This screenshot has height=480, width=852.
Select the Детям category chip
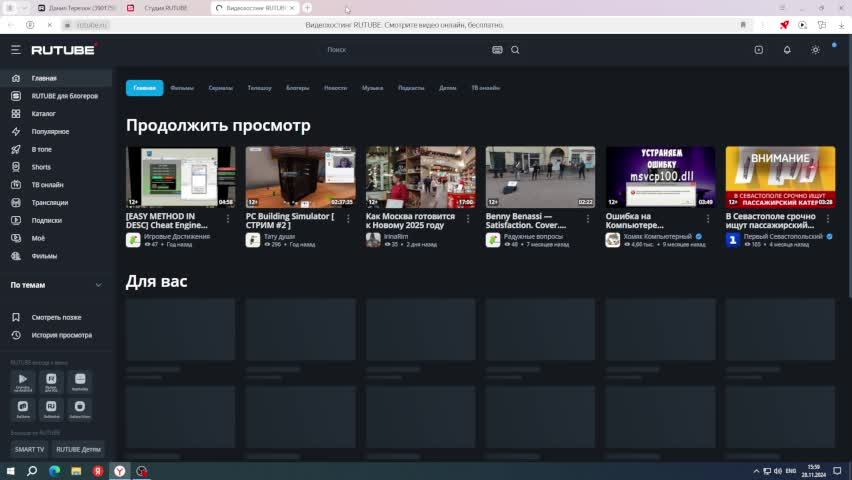point(448,88)
